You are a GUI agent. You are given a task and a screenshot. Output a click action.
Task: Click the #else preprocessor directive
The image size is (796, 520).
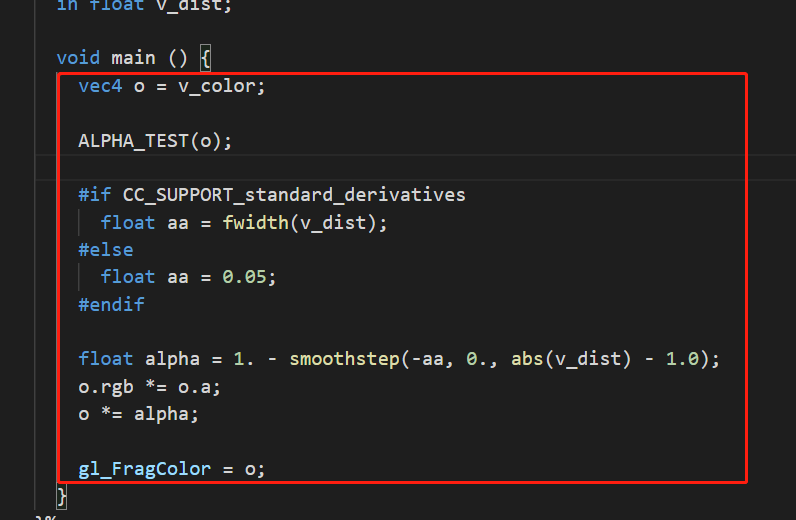(106, 249)
